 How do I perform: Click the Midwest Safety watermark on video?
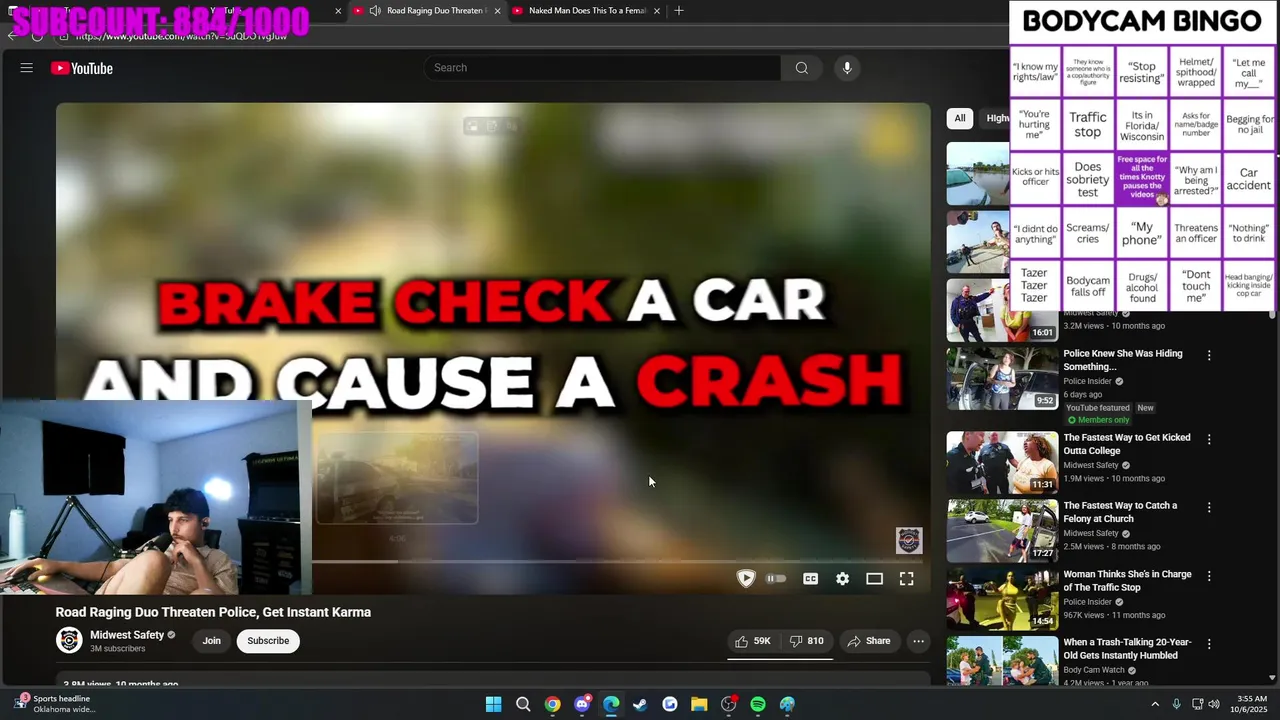[908, 541]
